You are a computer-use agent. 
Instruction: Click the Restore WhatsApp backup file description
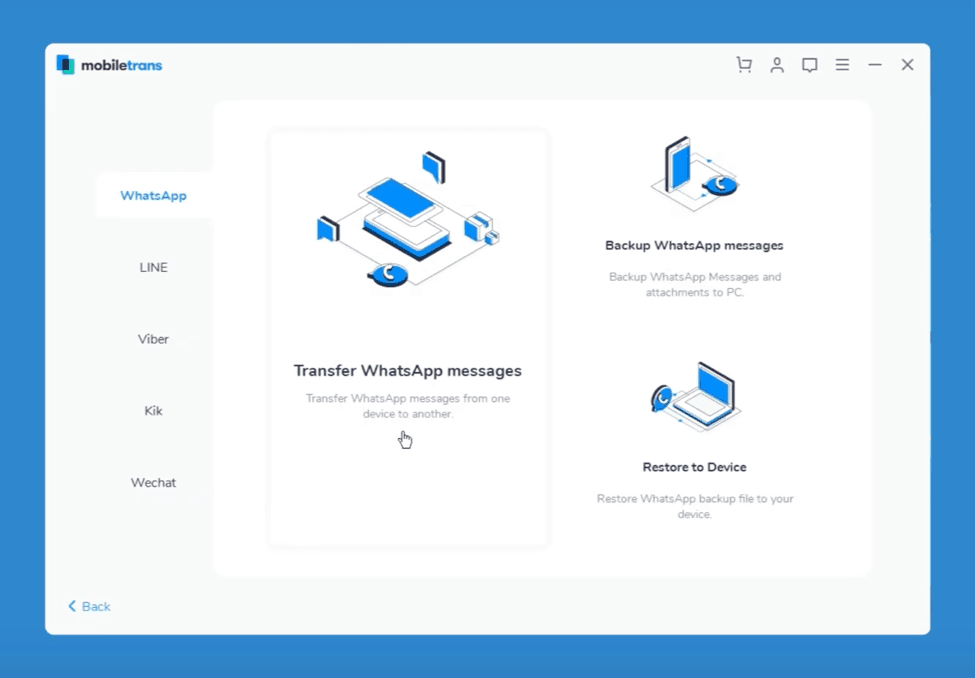pyautogui.click(x=694, y=506)
